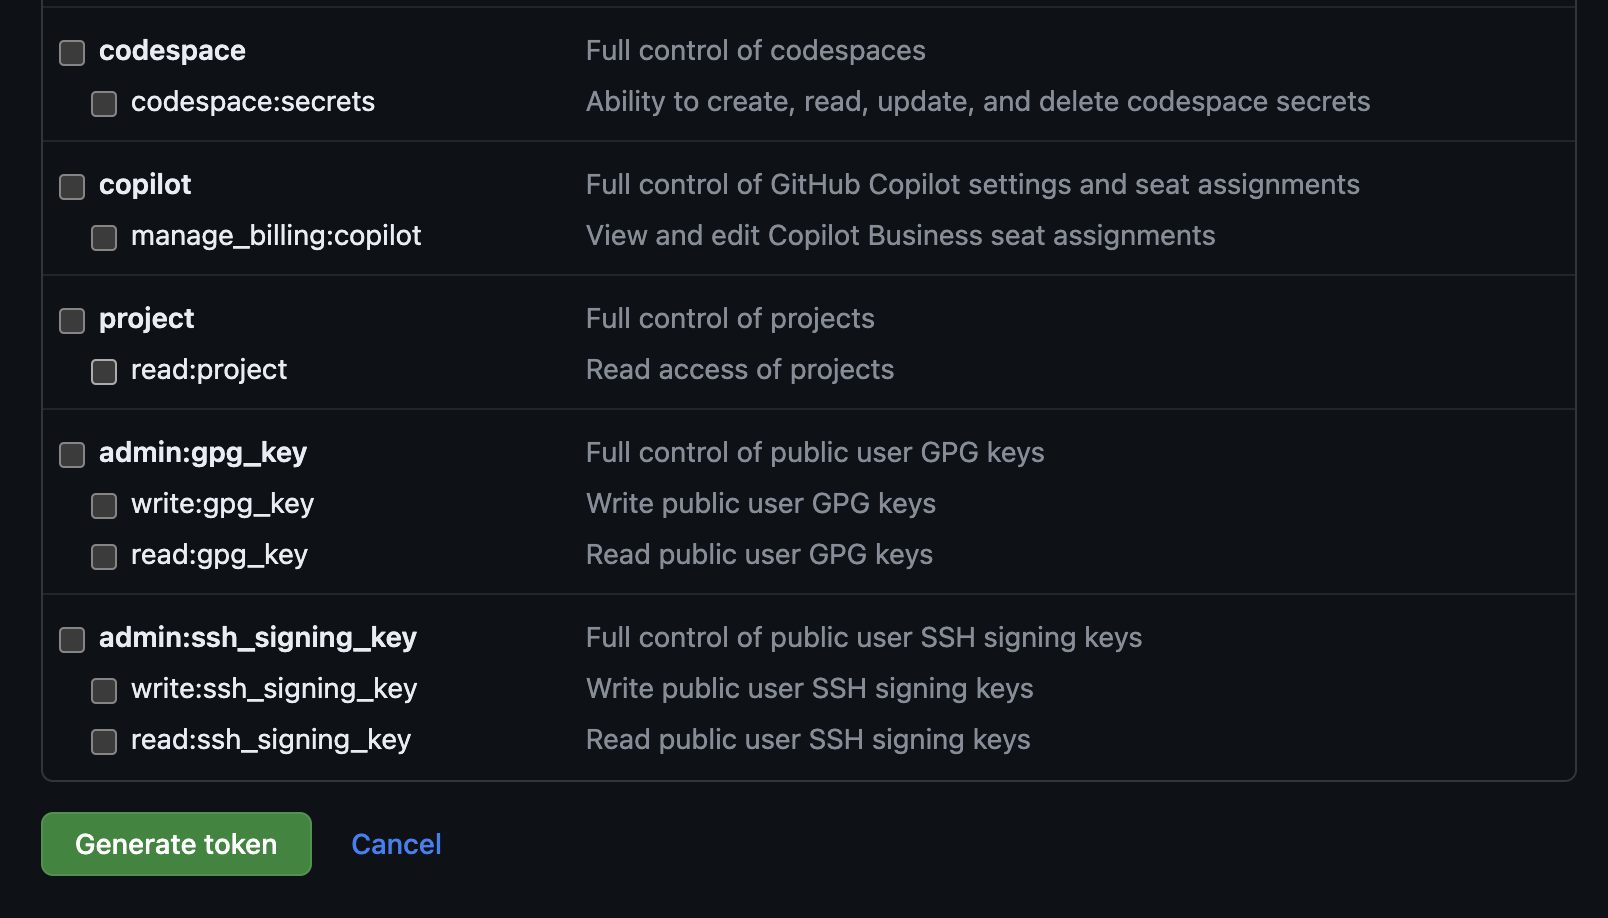
Task: Check the admin:ssh_signing_key scope
Action: coord(71,639)
